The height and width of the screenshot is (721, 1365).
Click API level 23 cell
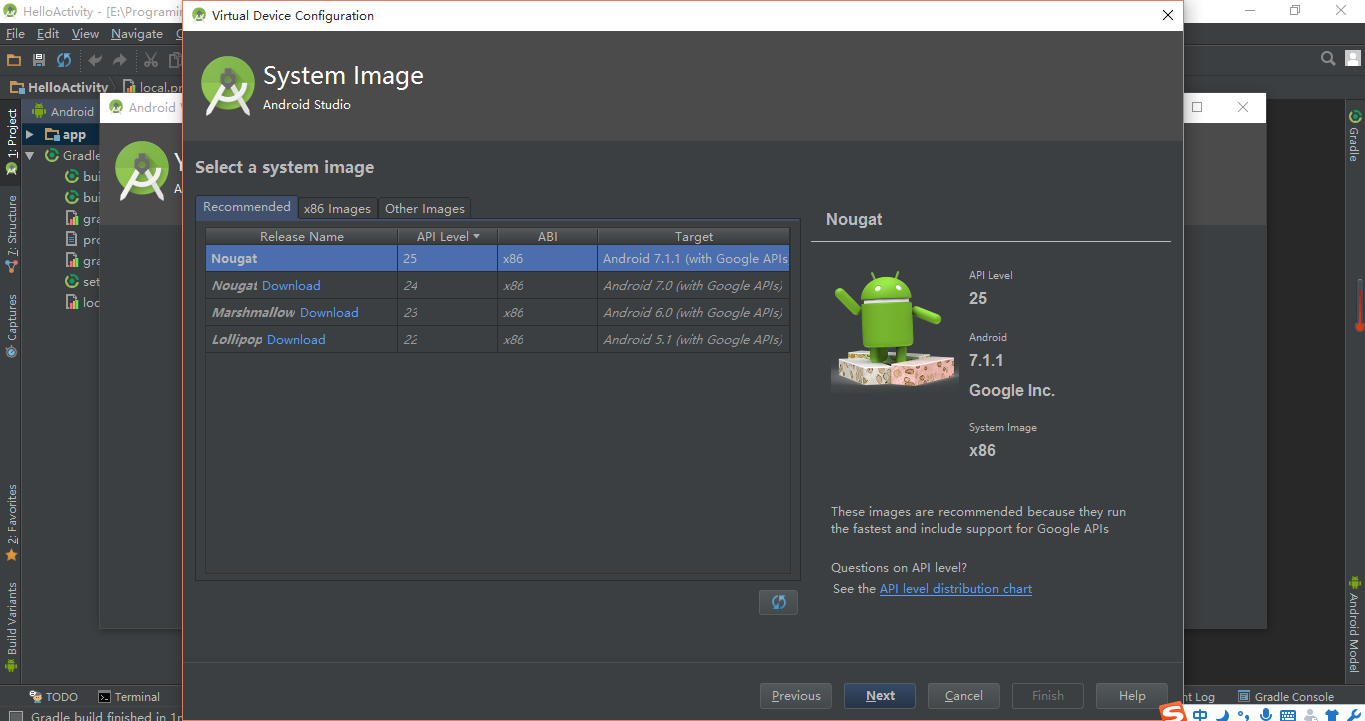coord(447,312)
